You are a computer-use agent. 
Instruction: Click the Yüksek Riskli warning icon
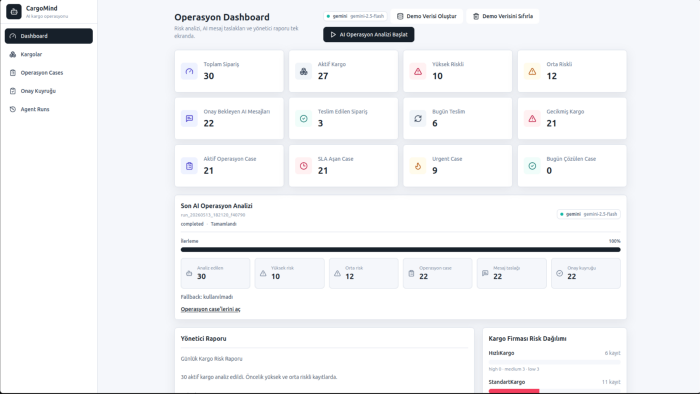418,71
